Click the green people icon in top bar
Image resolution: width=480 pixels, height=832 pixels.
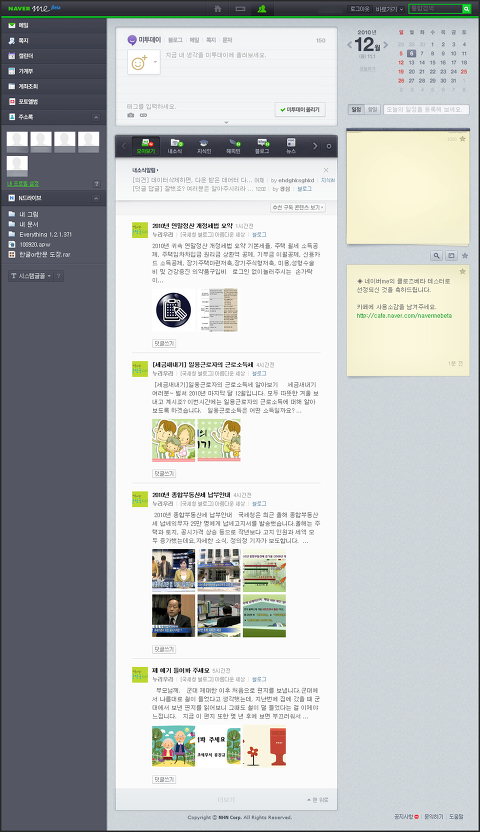pyautogui.click(x=262, y=8)
